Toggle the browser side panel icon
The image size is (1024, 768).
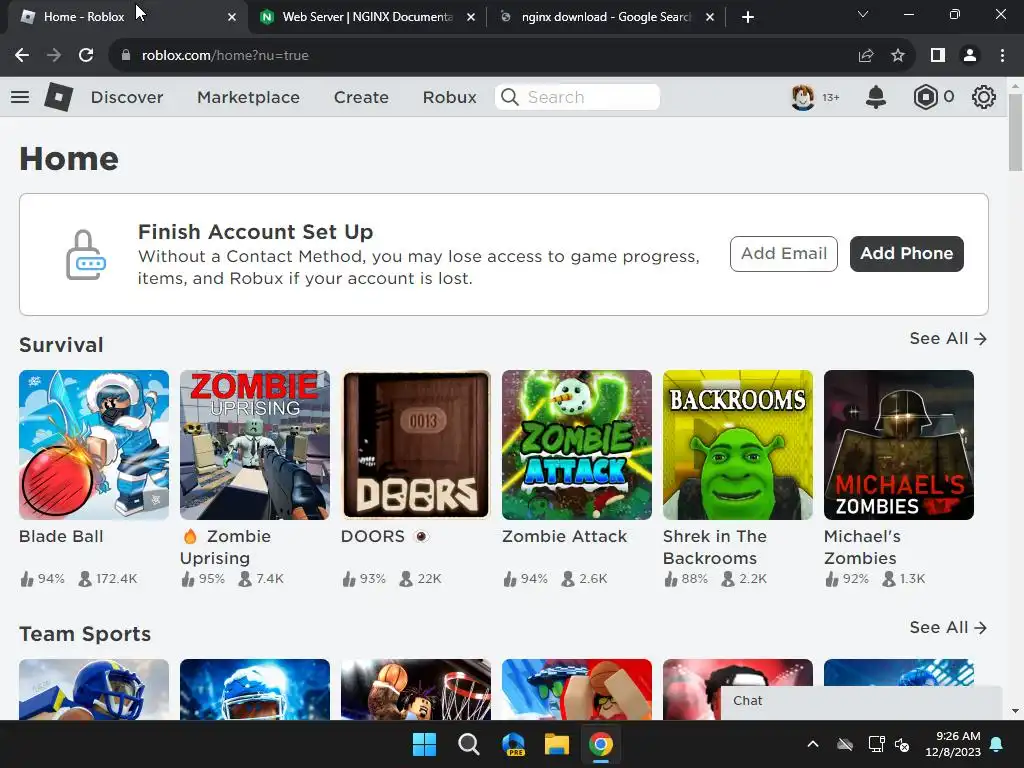tap(938, 56)
